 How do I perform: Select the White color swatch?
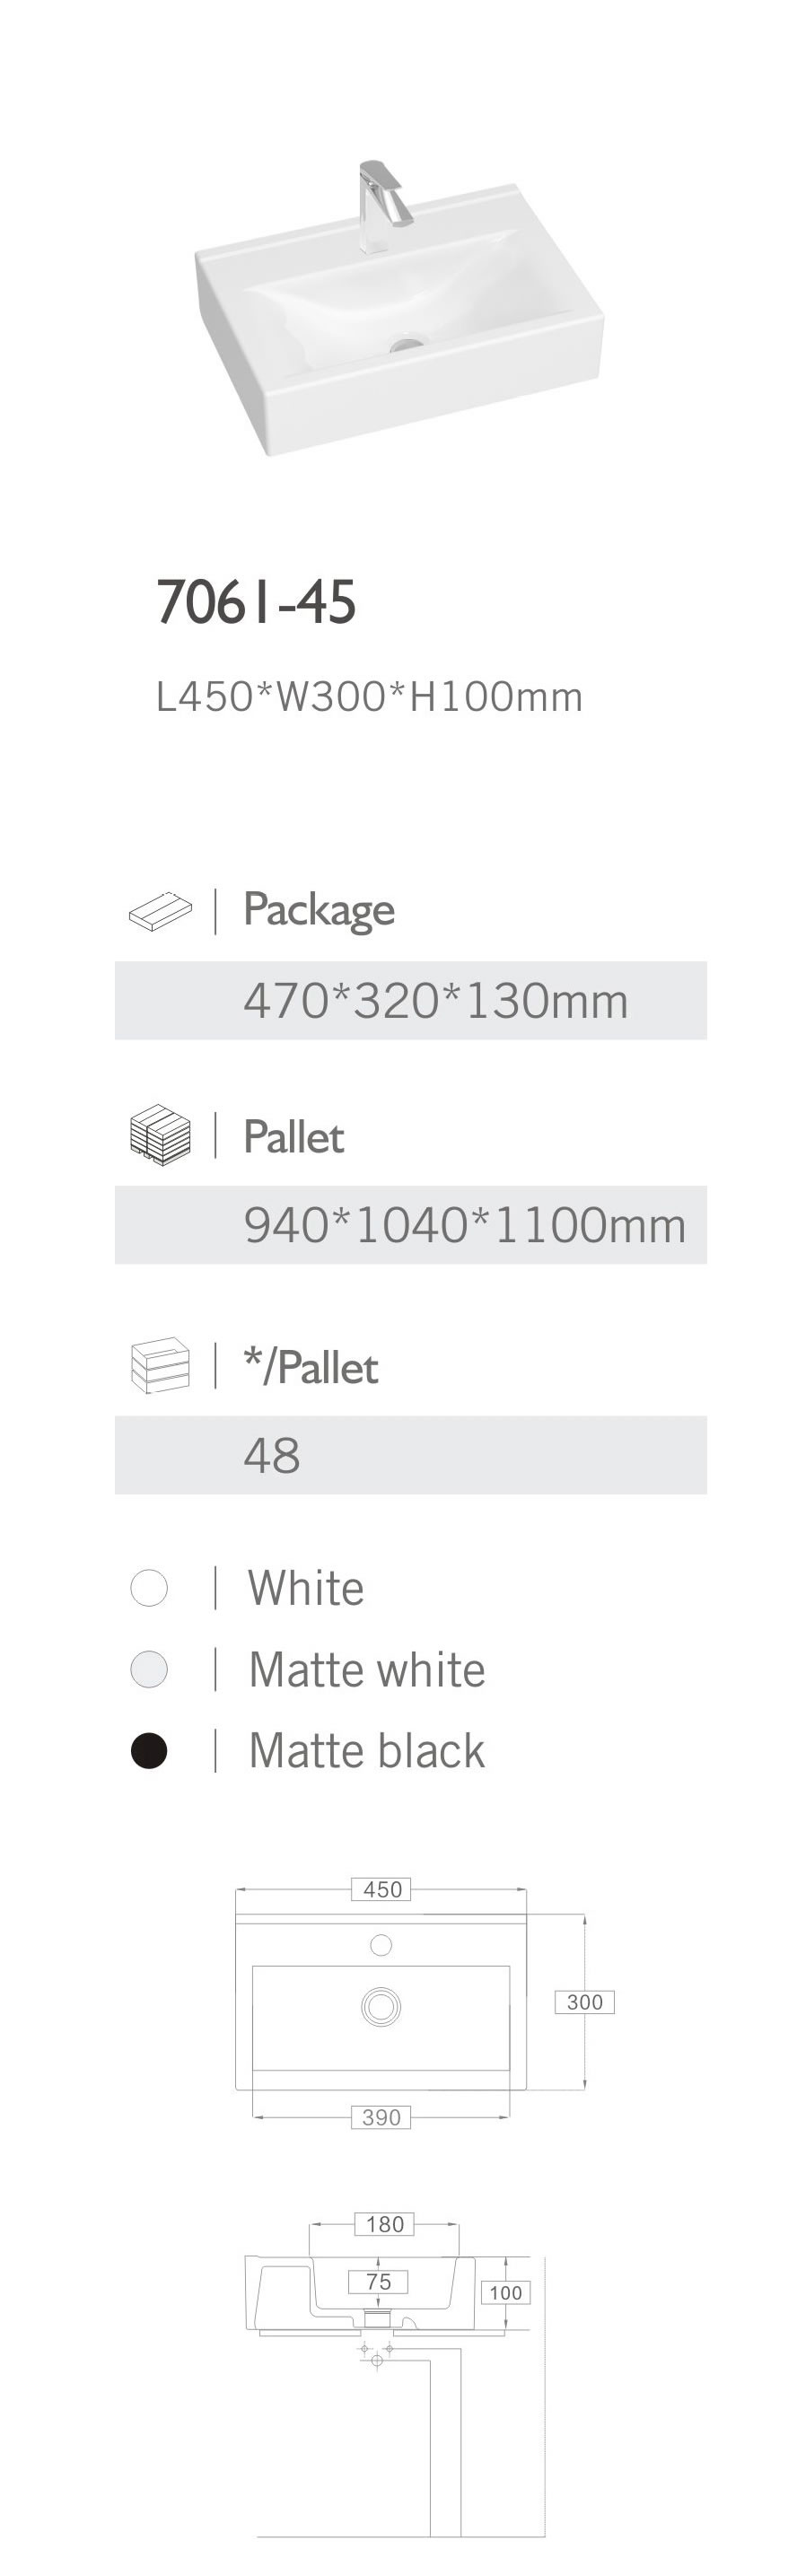[x=149, y=1588]
